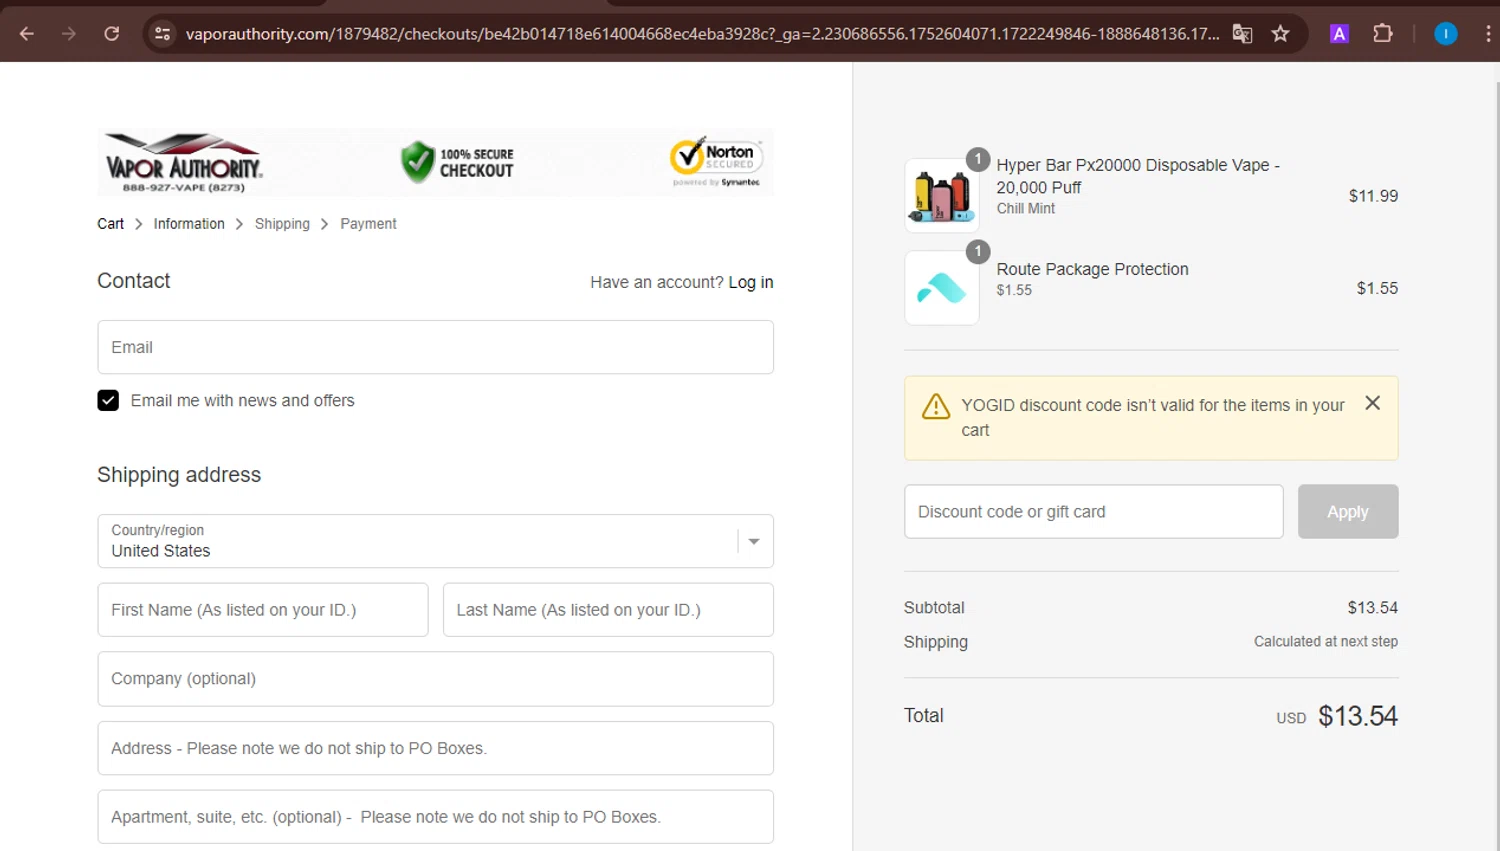Uncheck Email me with news and offers
Viewport: 1500px width, 851px height.
point(108,401)
